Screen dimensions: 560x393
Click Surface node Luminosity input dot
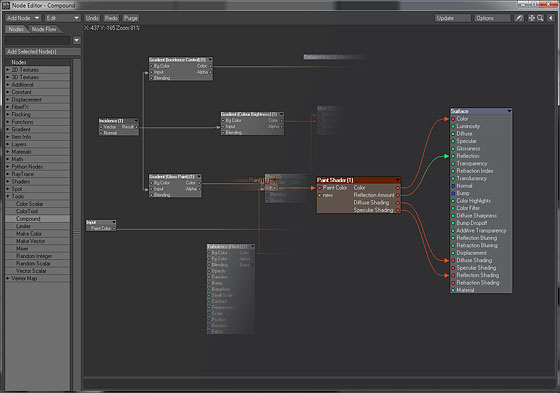[453, 126]
